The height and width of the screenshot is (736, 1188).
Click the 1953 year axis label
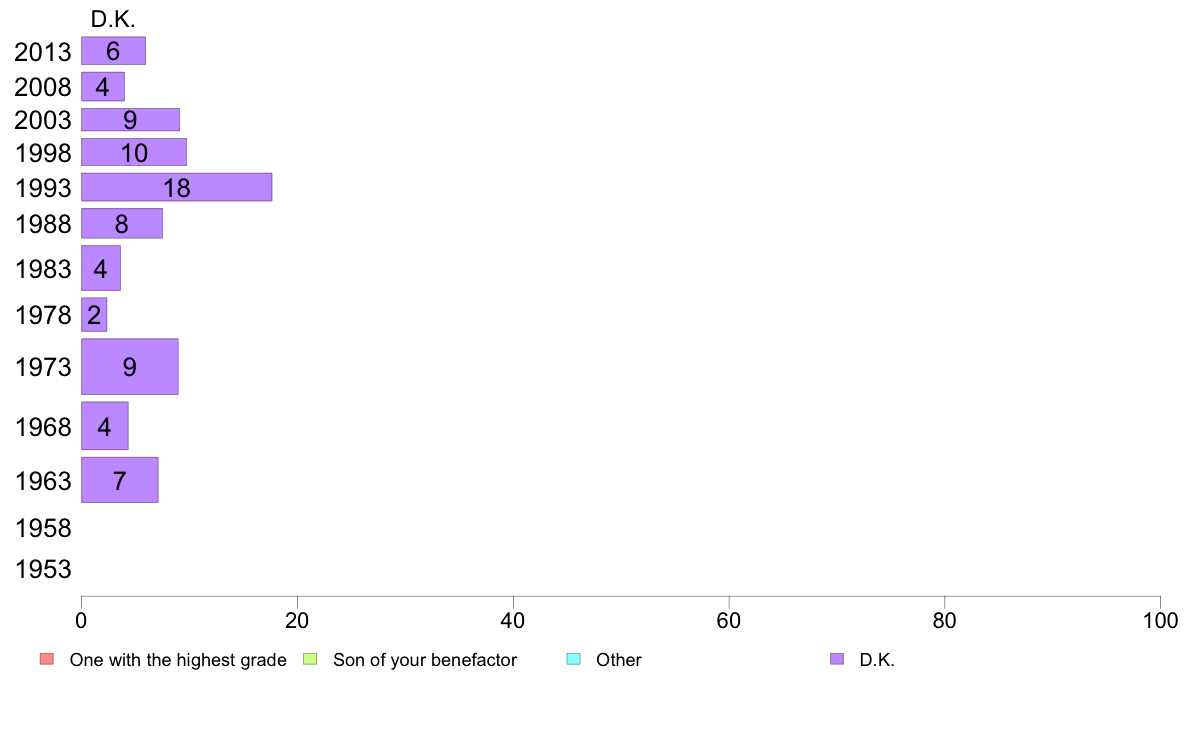coord(43,569)
